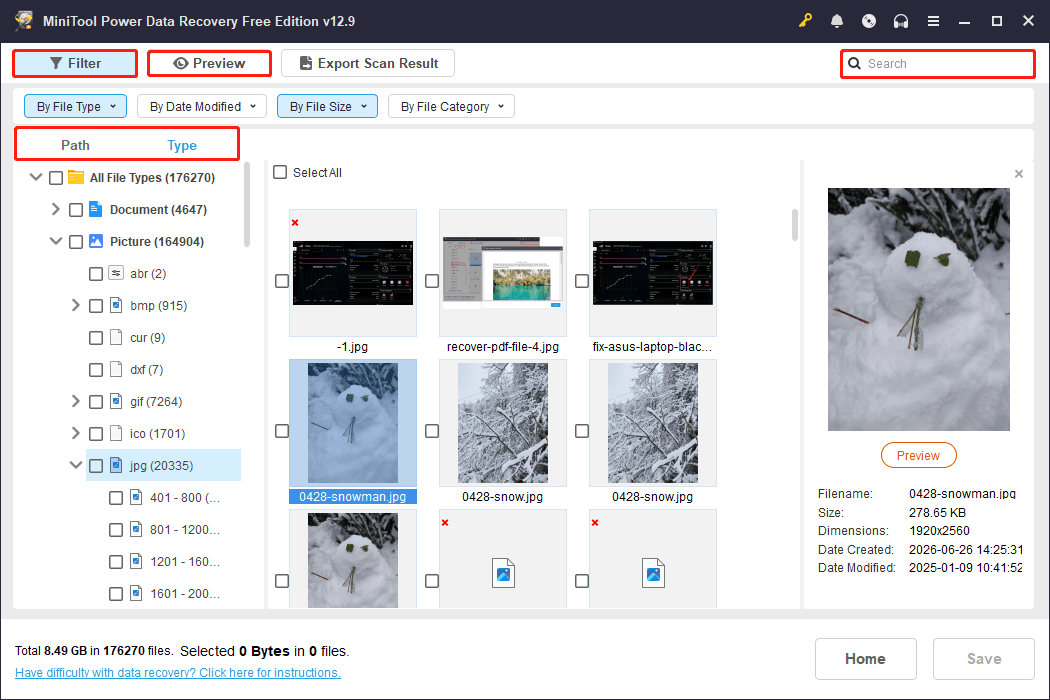The image size is (1050, 700).
Task: Open the data recovery instructions link
Action: pyautogui.click(x=177, y=673)
